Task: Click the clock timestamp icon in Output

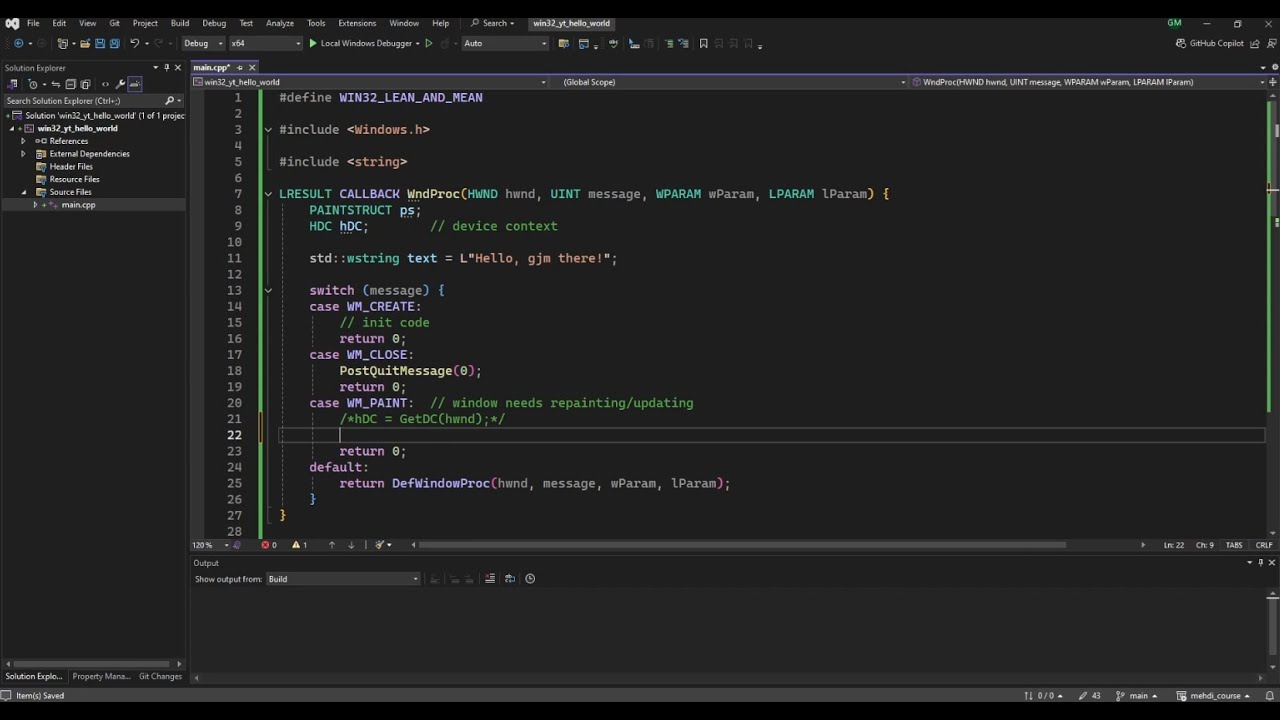Action: 530,578
